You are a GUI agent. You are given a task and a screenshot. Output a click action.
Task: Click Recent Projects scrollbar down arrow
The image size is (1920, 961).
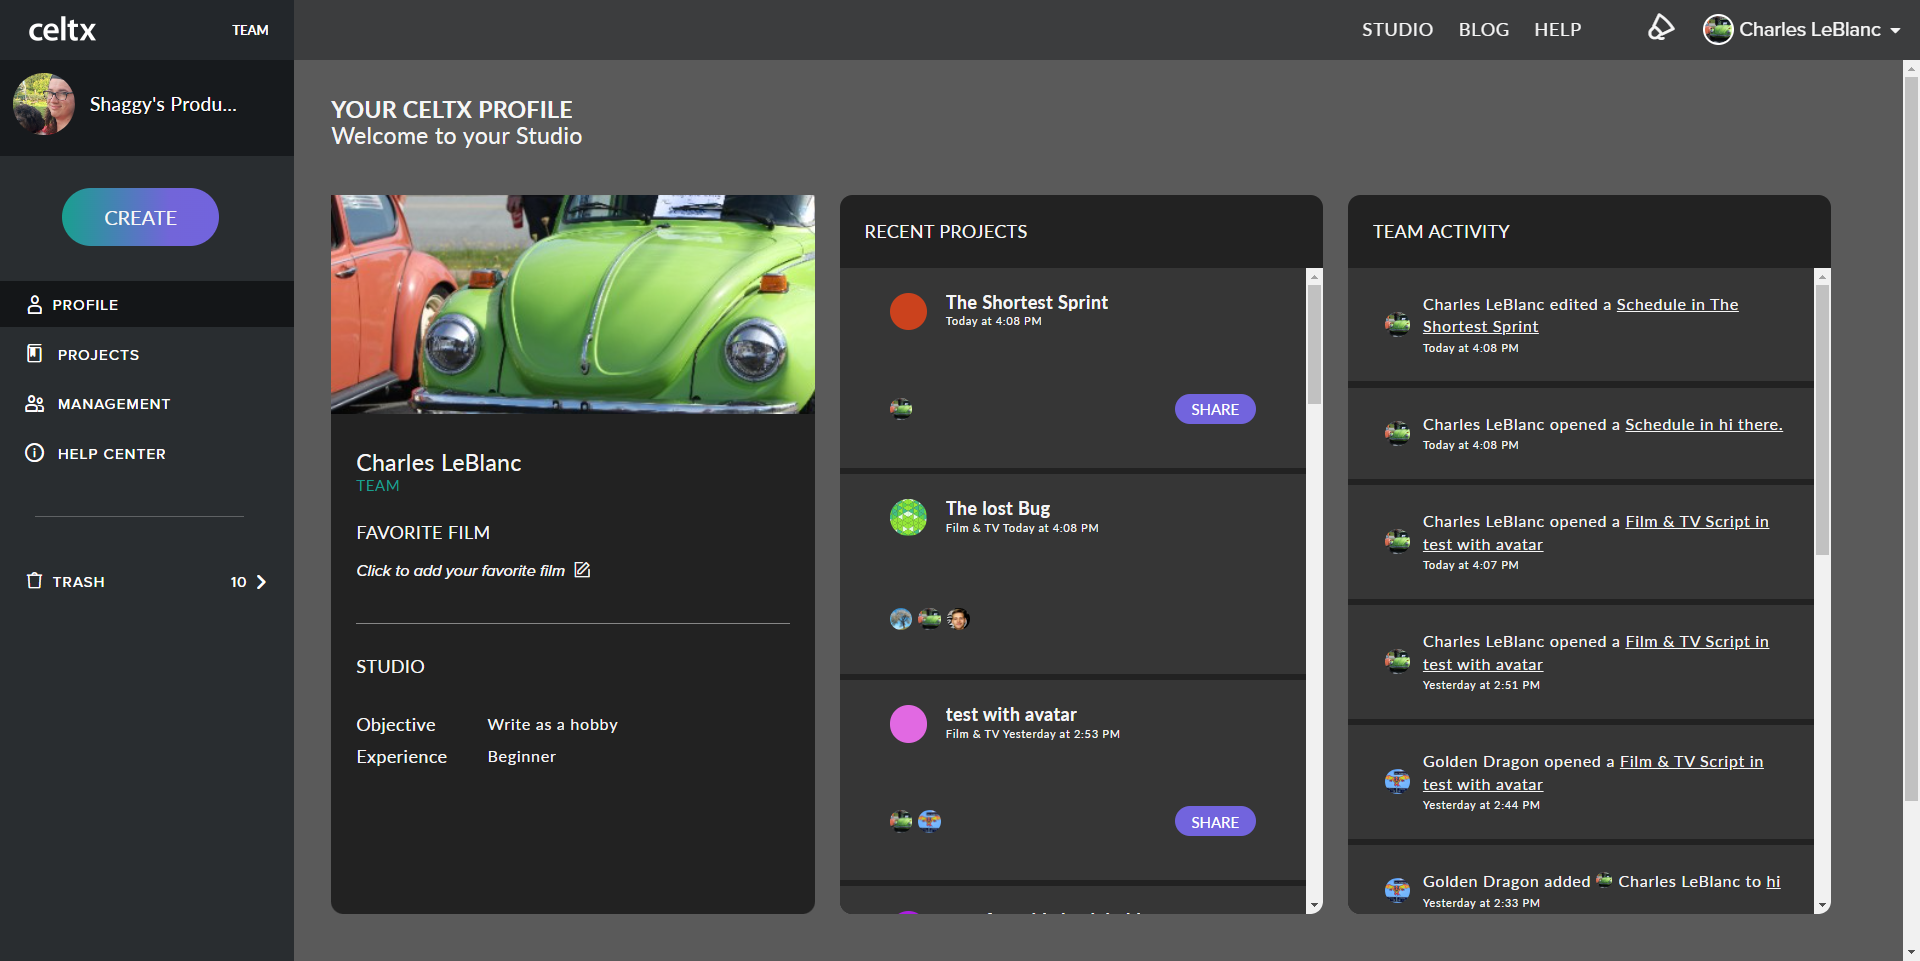click(x=1314, y=905)
